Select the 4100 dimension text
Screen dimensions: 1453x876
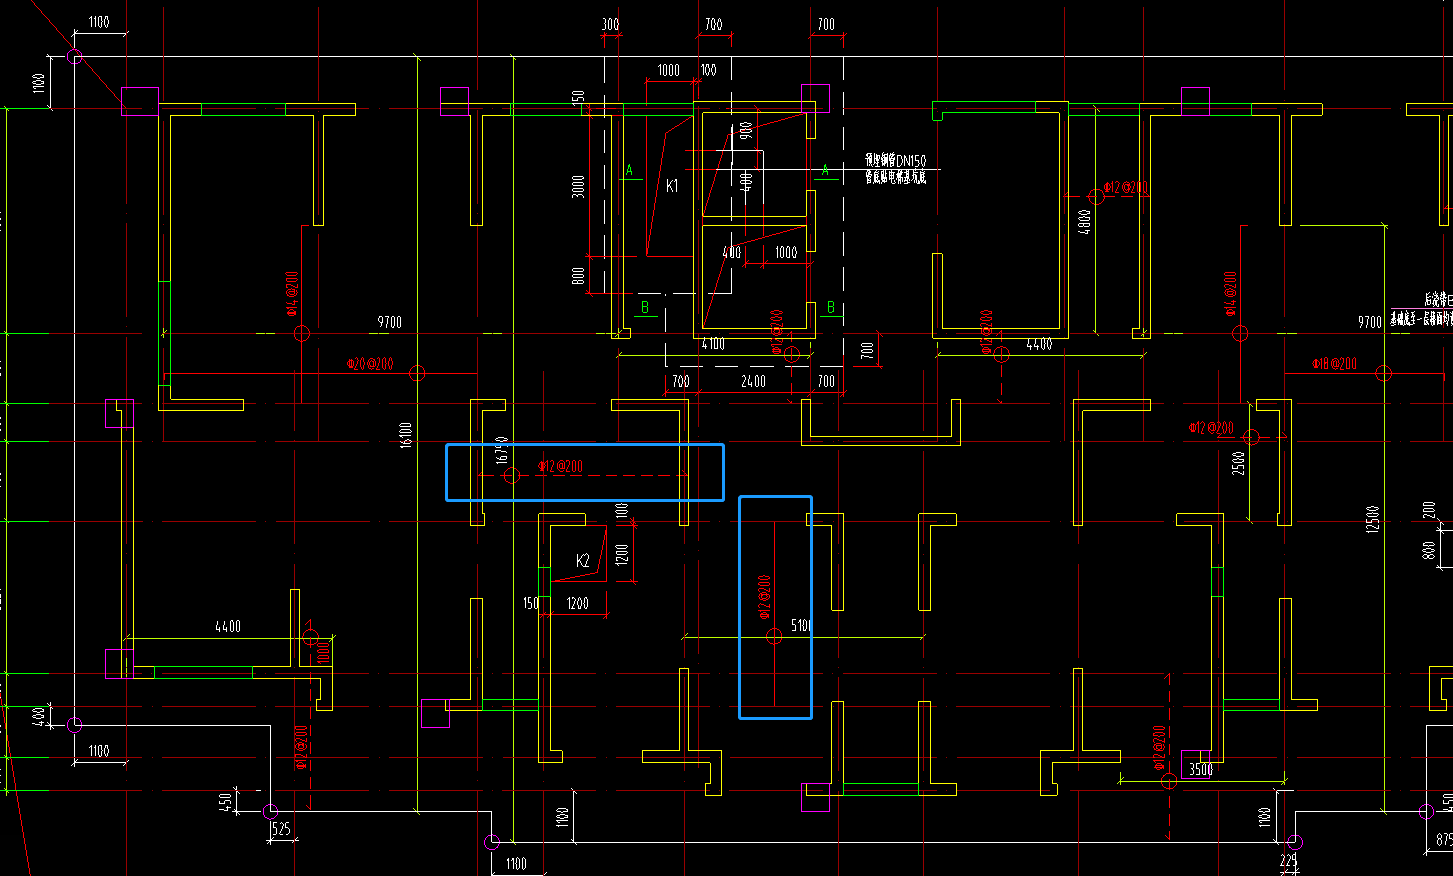pyautogui.click(x=713, y=344)
